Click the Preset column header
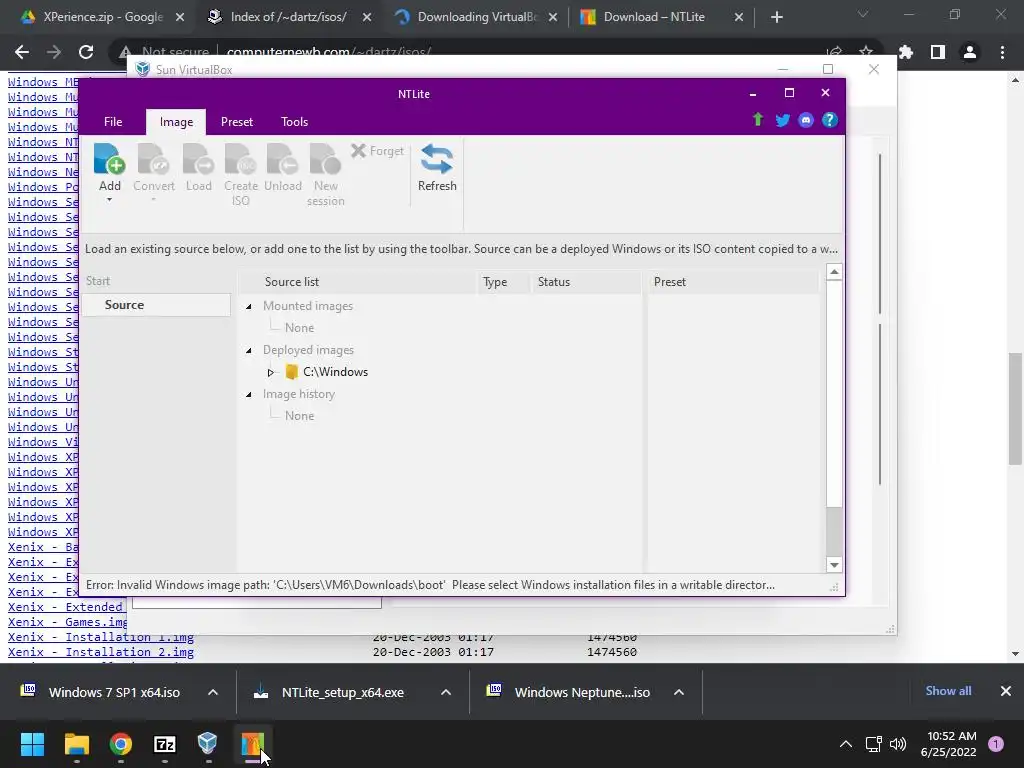Viewport: 1024px width, 768px height. (733, 282)
